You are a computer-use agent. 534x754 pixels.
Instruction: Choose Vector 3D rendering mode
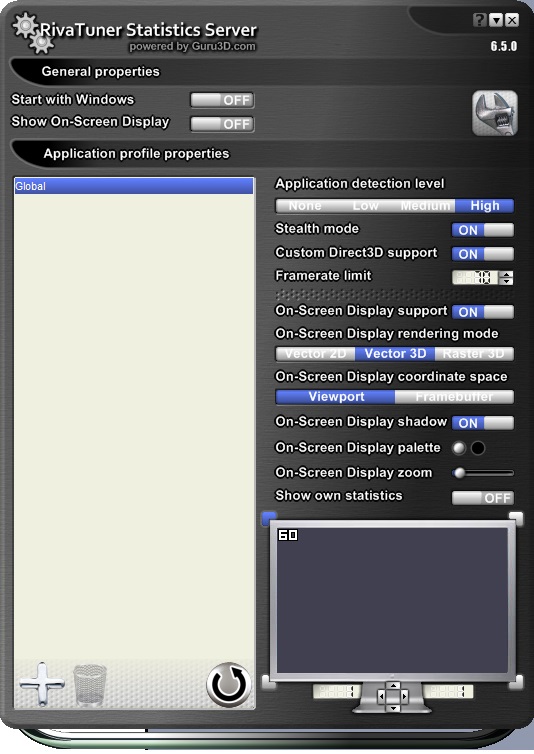[x=395, y=354]
